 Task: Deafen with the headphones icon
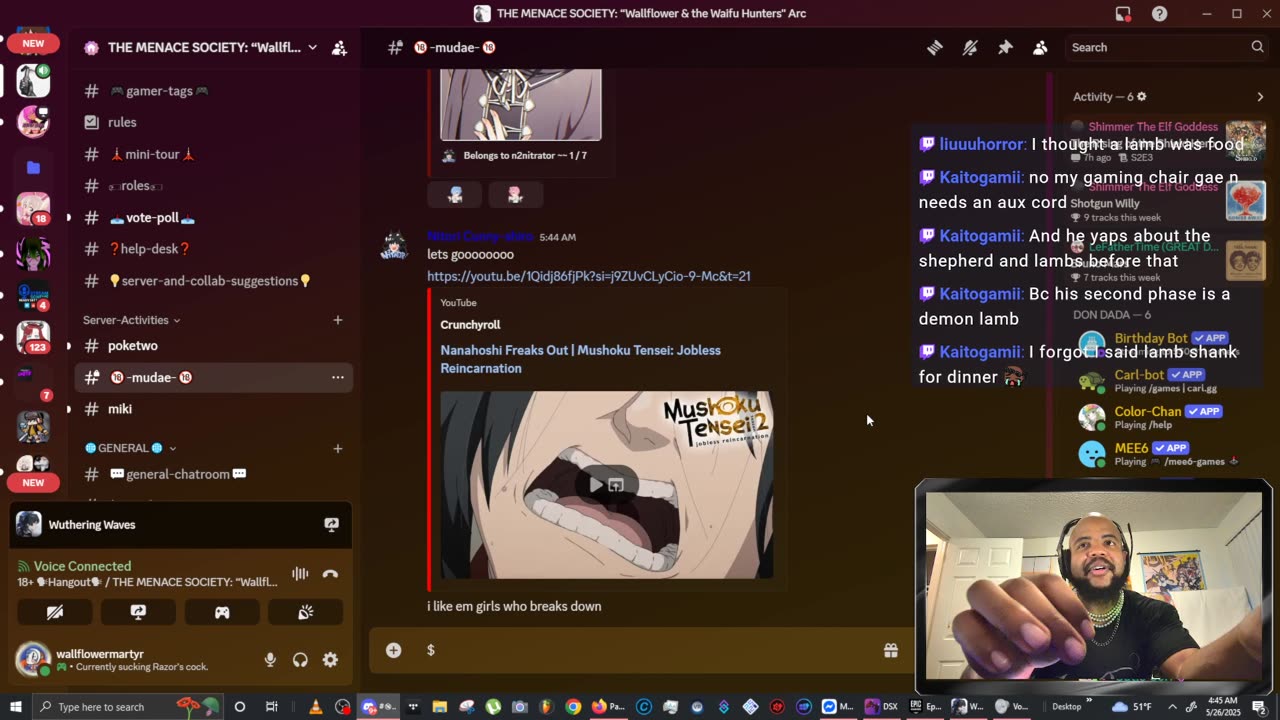(x=300, y=660)
